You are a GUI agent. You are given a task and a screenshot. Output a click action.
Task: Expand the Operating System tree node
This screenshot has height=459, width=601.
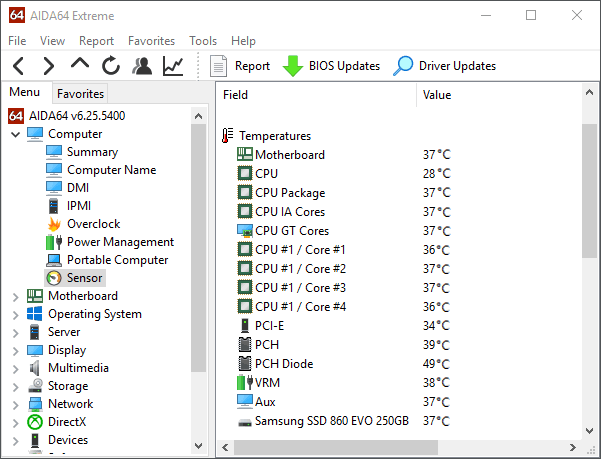click(x=15, y=315)
